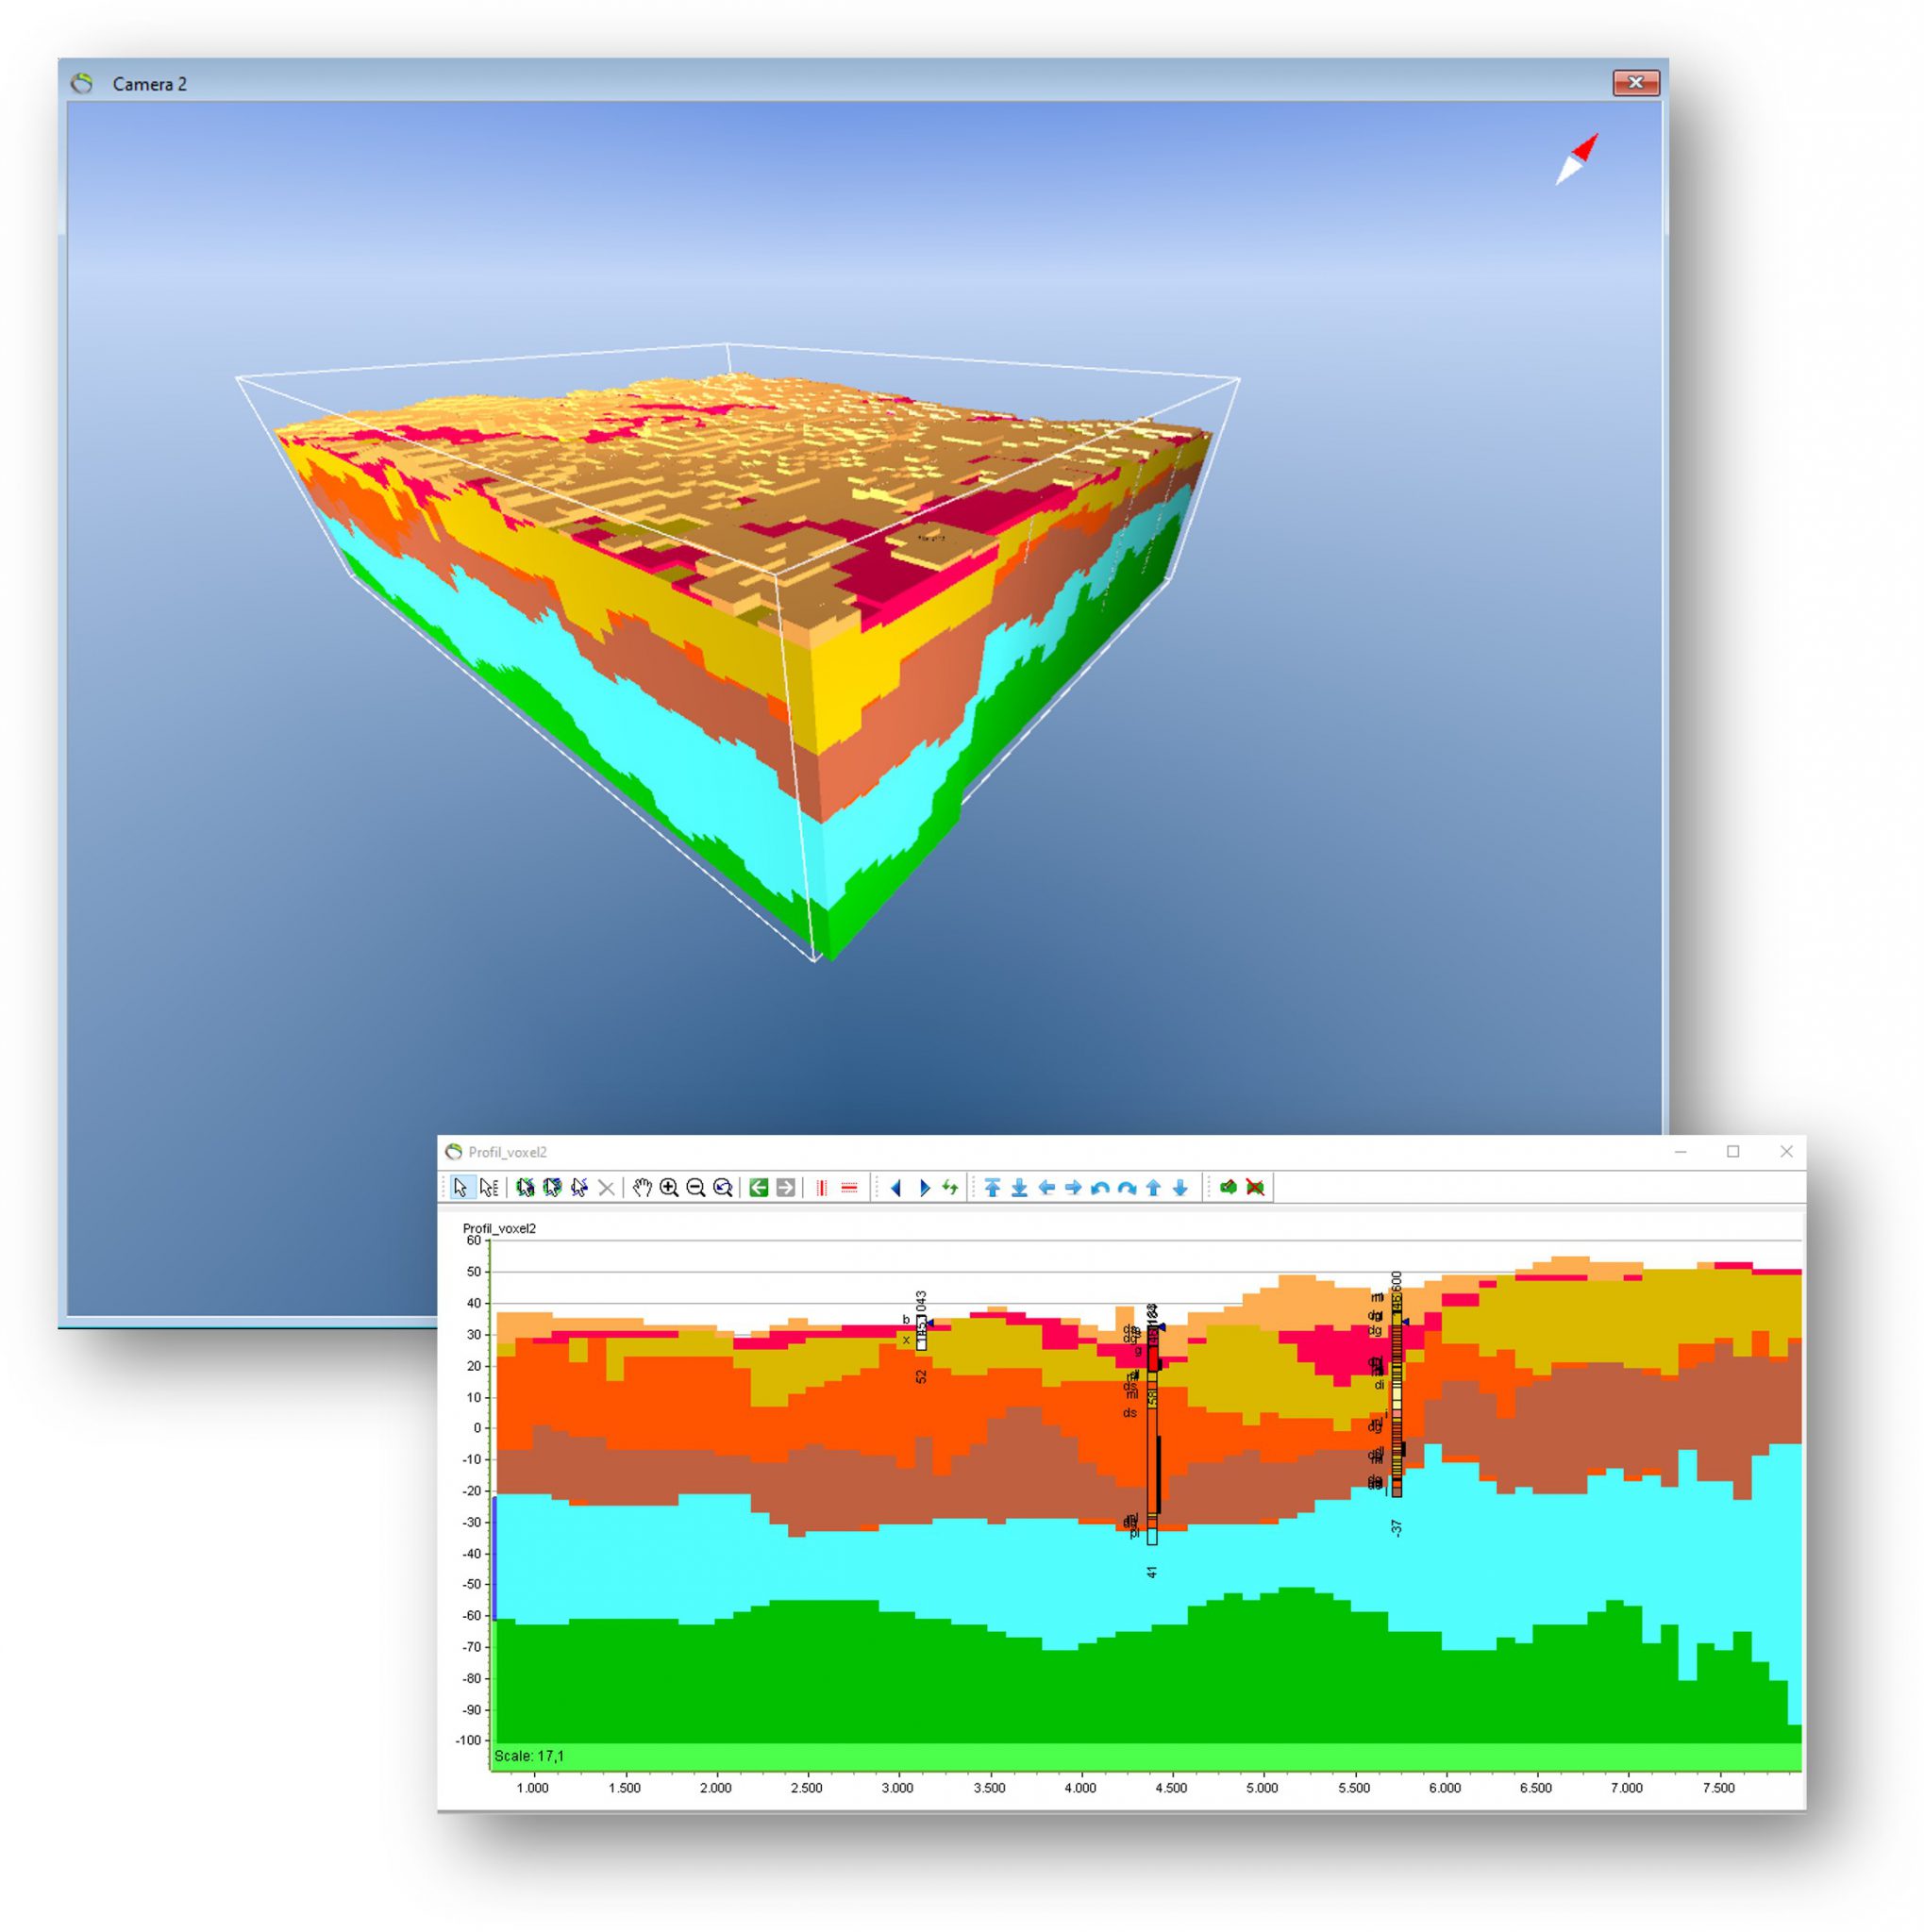Reset zoom to full profile extent

(723, 1189)
